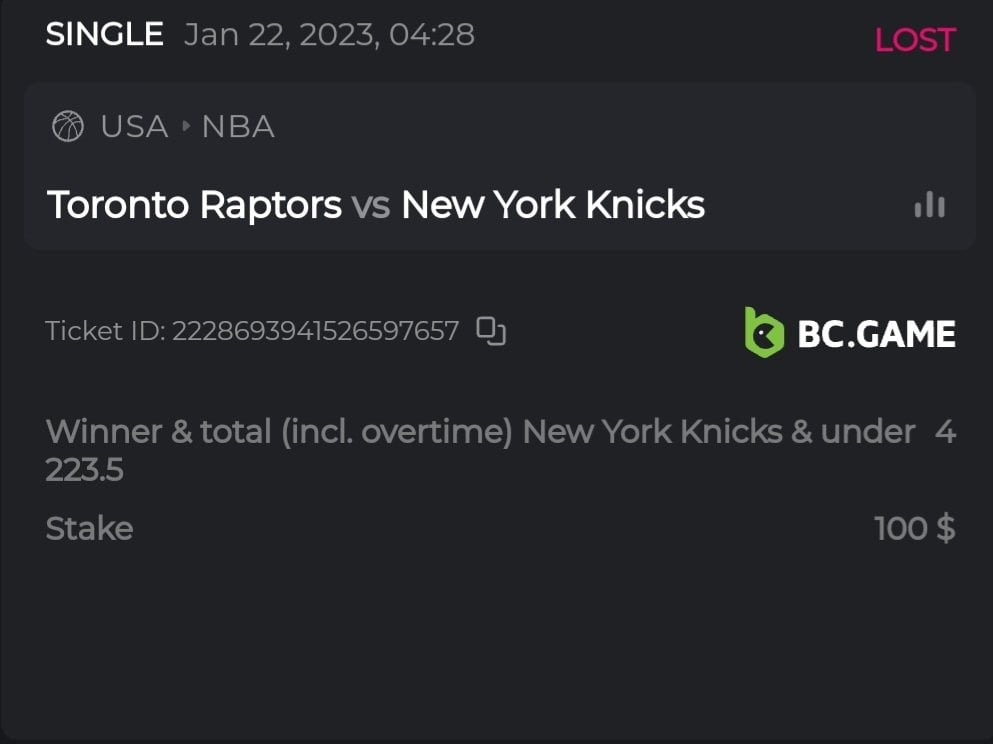Copy the ticket ID with copy icon
993x744 pixels.
coord(490,330)
